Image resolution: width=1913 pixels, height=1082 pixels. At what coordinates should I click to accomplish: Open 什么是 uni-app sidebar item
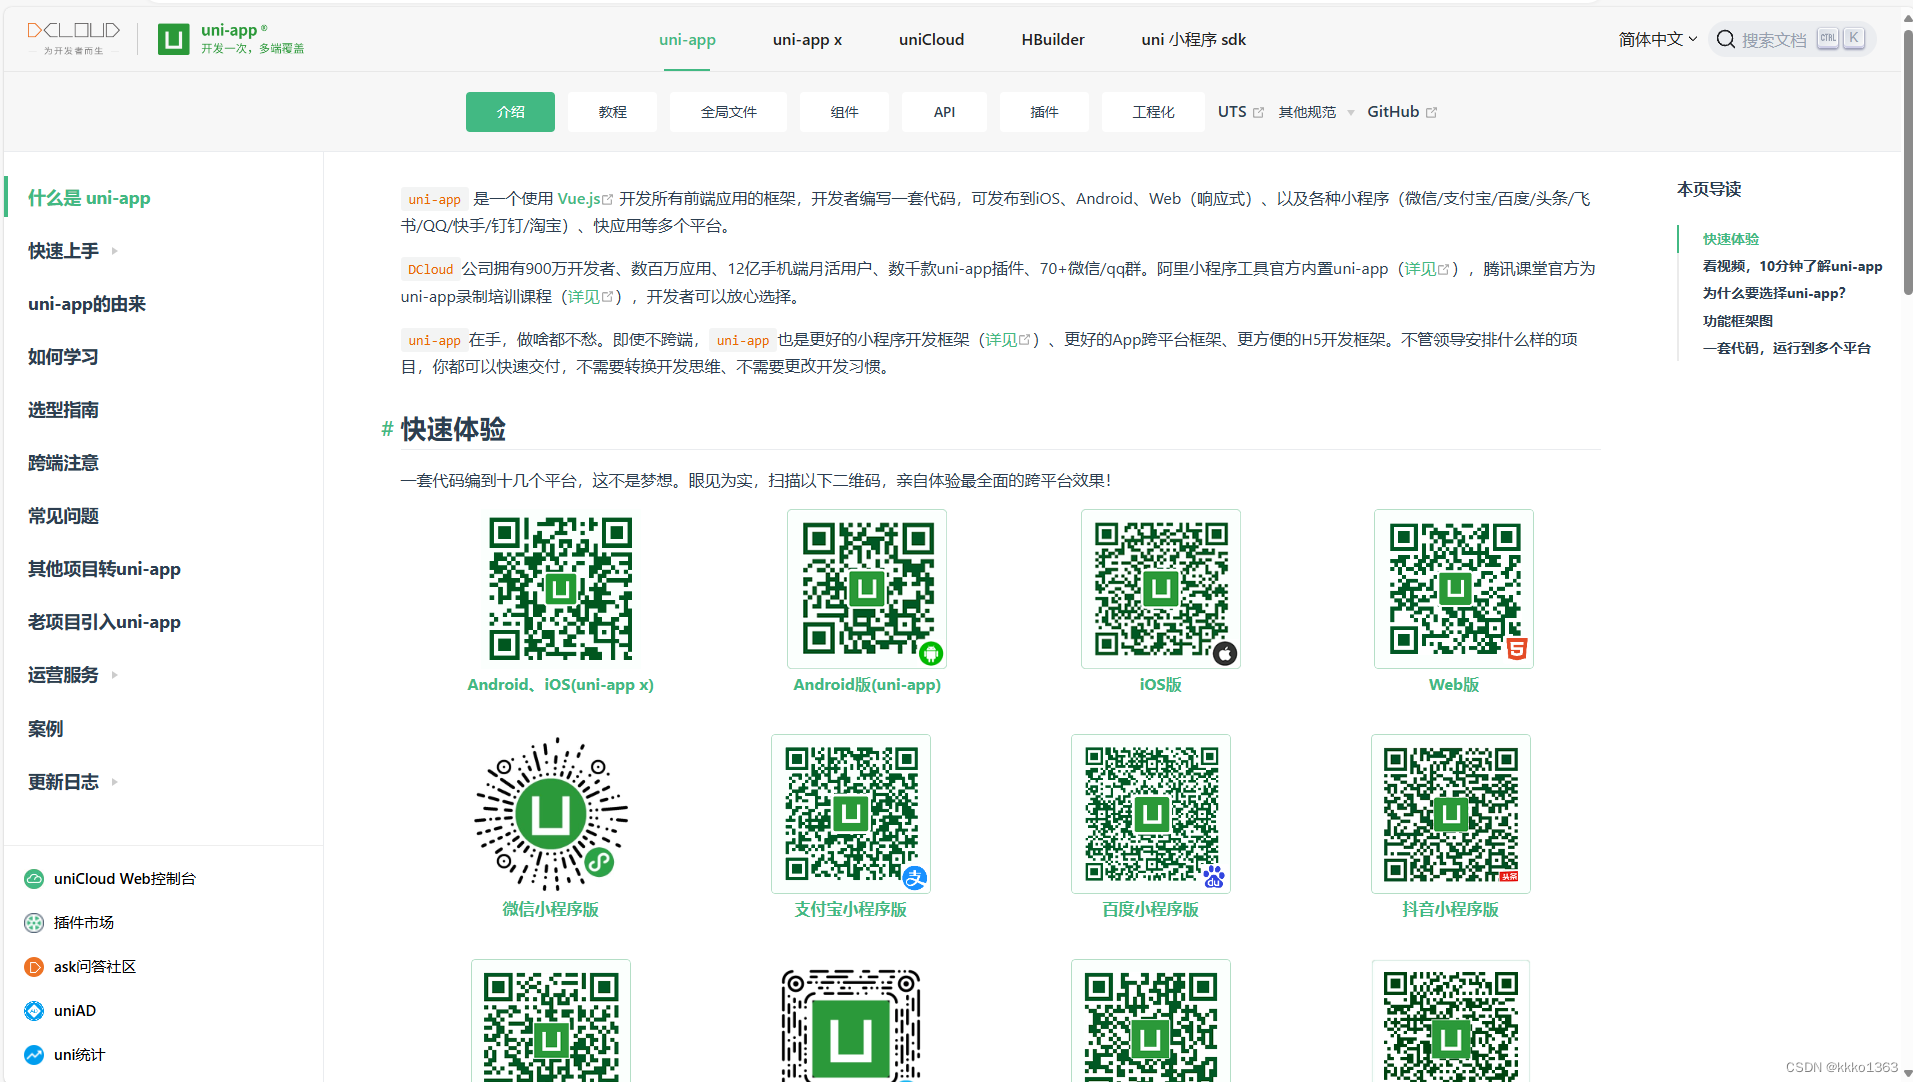(89, 198)
